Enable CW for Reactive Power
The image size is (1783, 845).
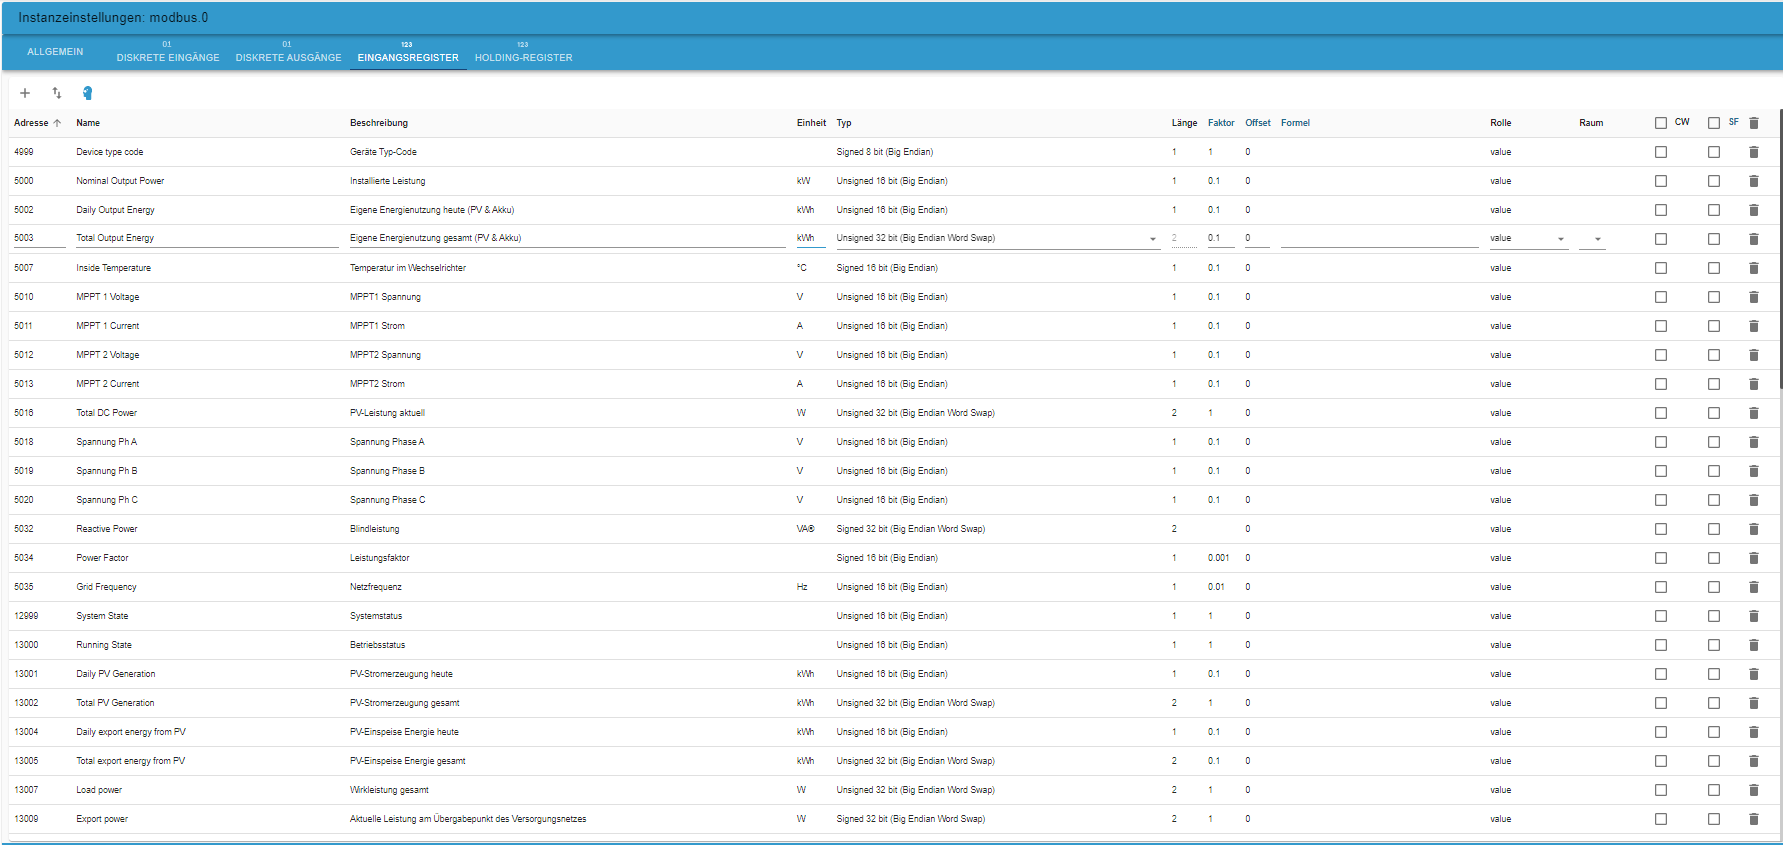tap(1661, 529)
